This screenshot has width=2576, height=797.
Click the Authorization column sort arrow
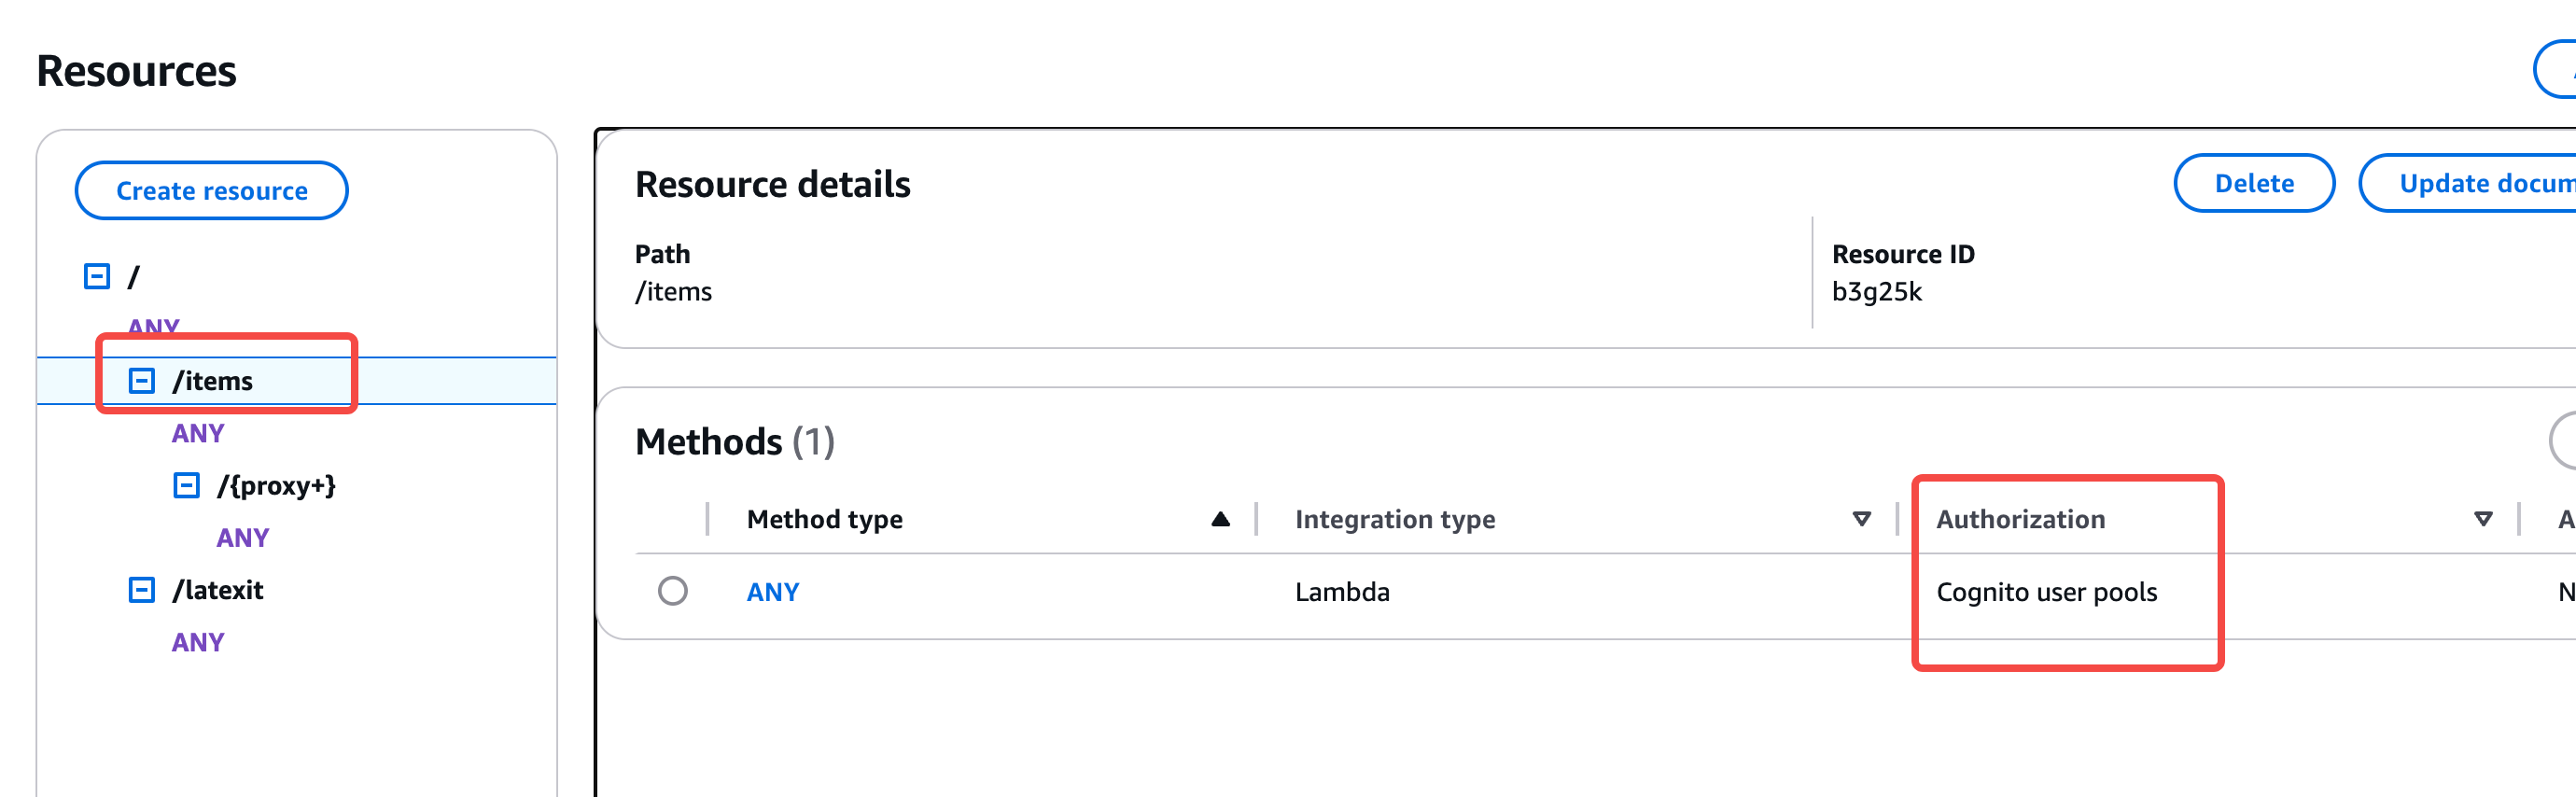pos(2482,519)
